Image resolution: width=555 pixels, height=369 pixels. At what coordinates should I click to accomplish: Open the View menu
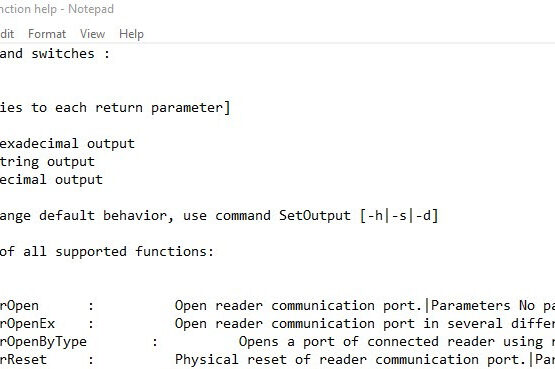[92, 34]
